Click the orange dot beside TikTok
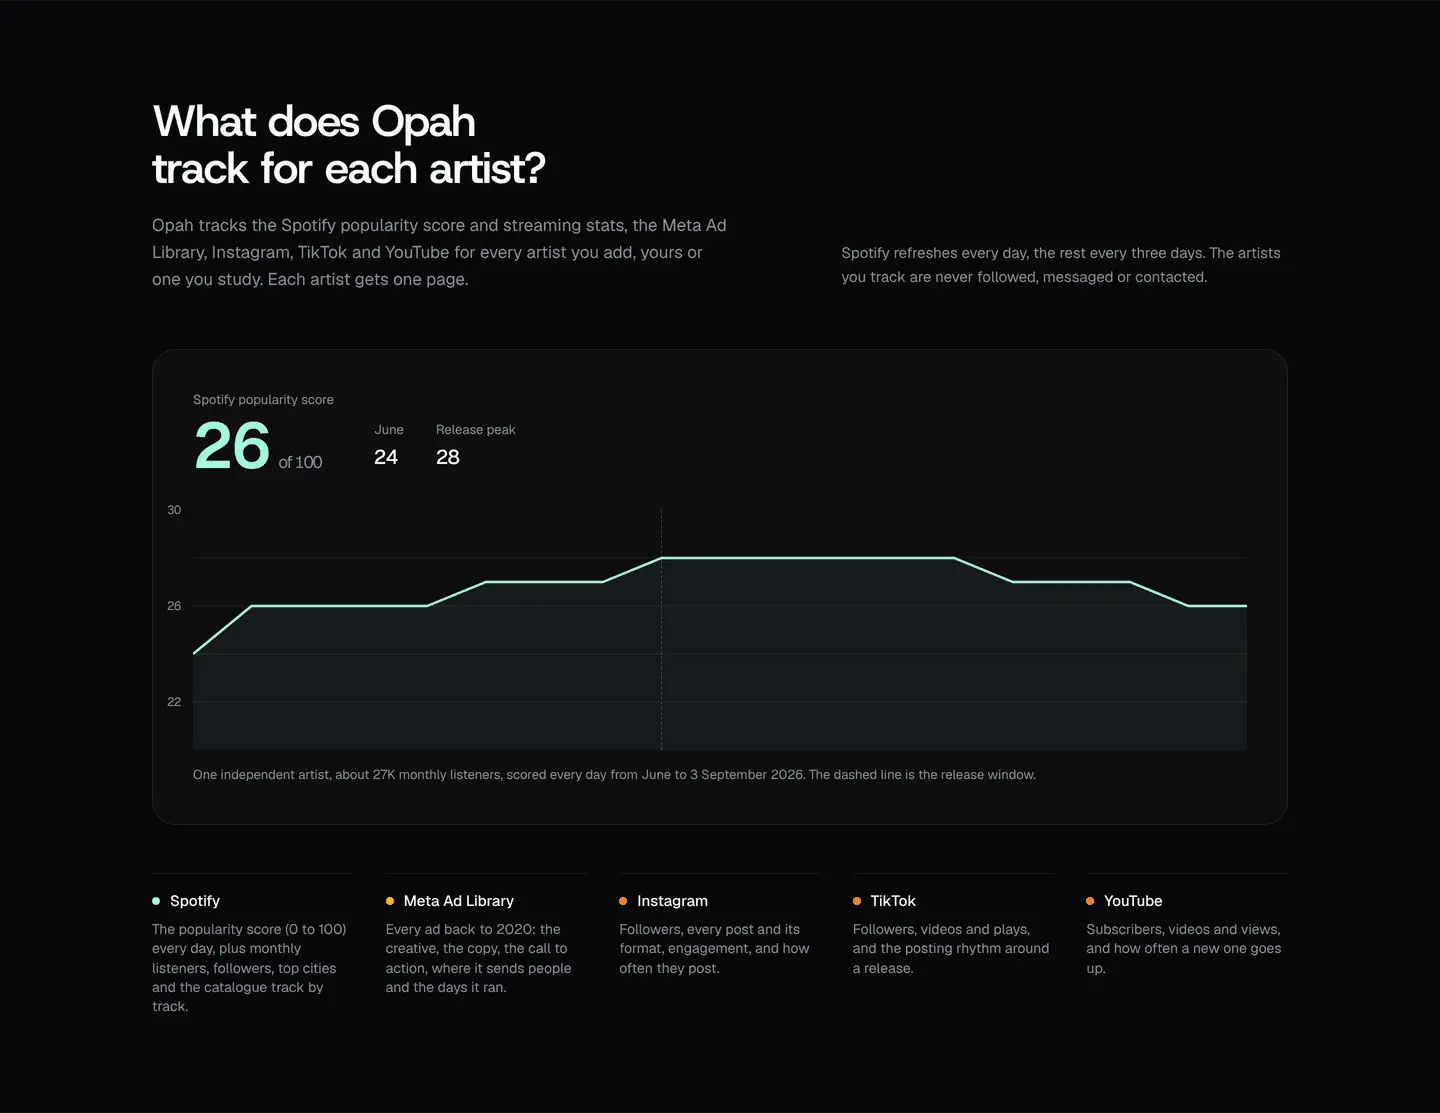The width and height of the screenshot is (1440, 1113). coord(857,901)
